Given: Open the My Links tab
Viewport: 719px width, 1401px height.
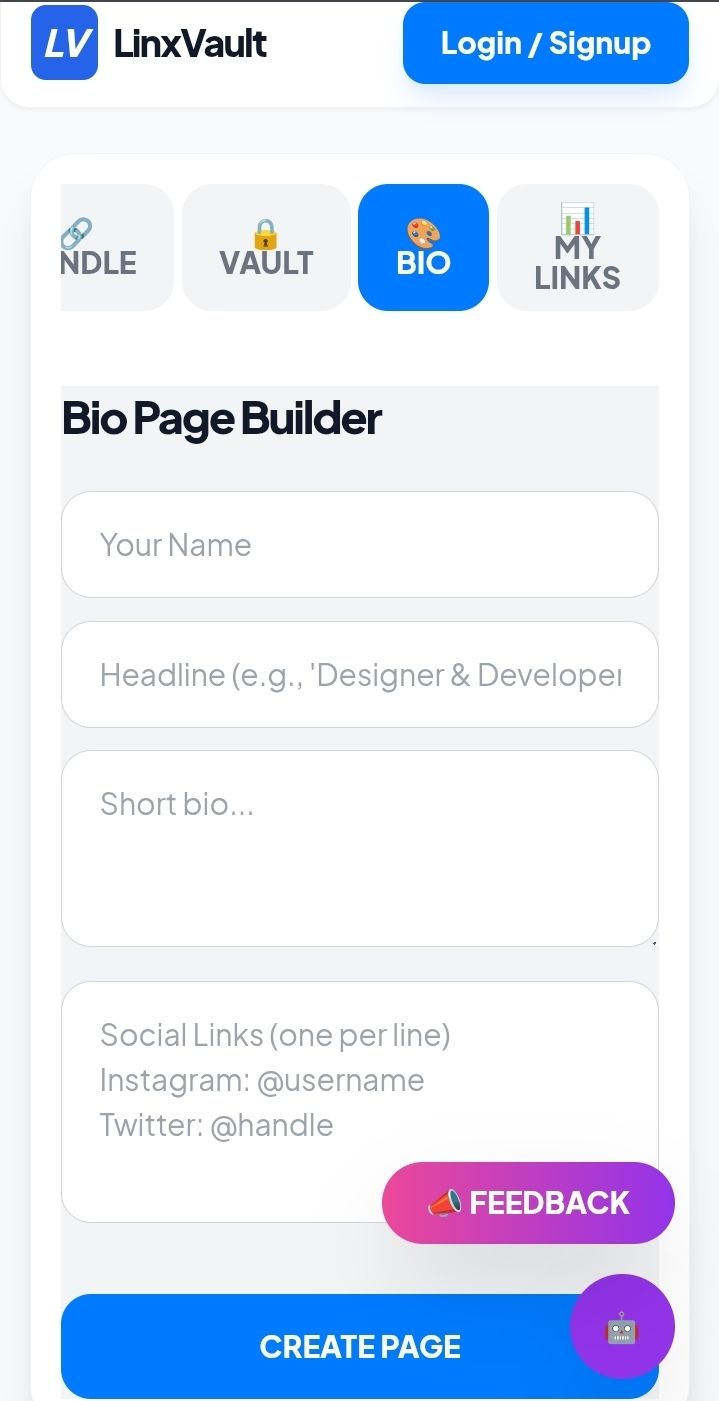Looking at the screenshot, I should point(577,262).
